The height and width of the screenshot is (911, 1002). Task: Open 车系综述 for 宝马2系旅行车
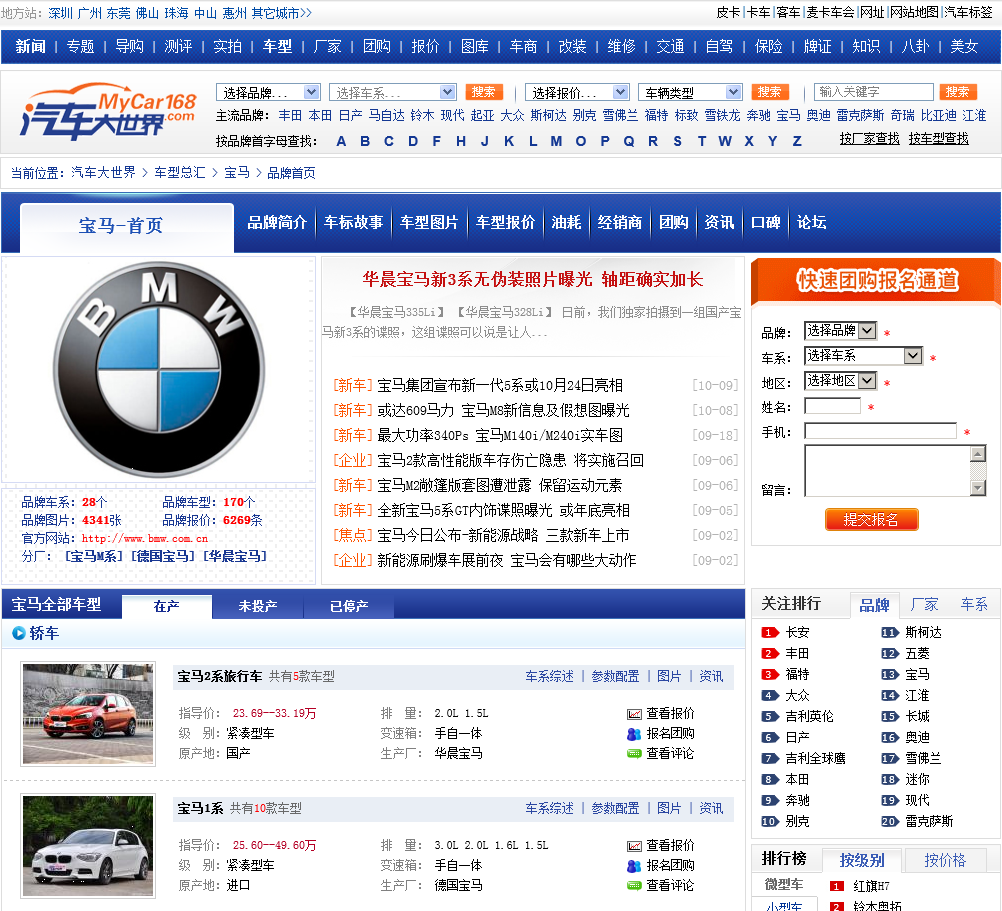pos(549,677)
